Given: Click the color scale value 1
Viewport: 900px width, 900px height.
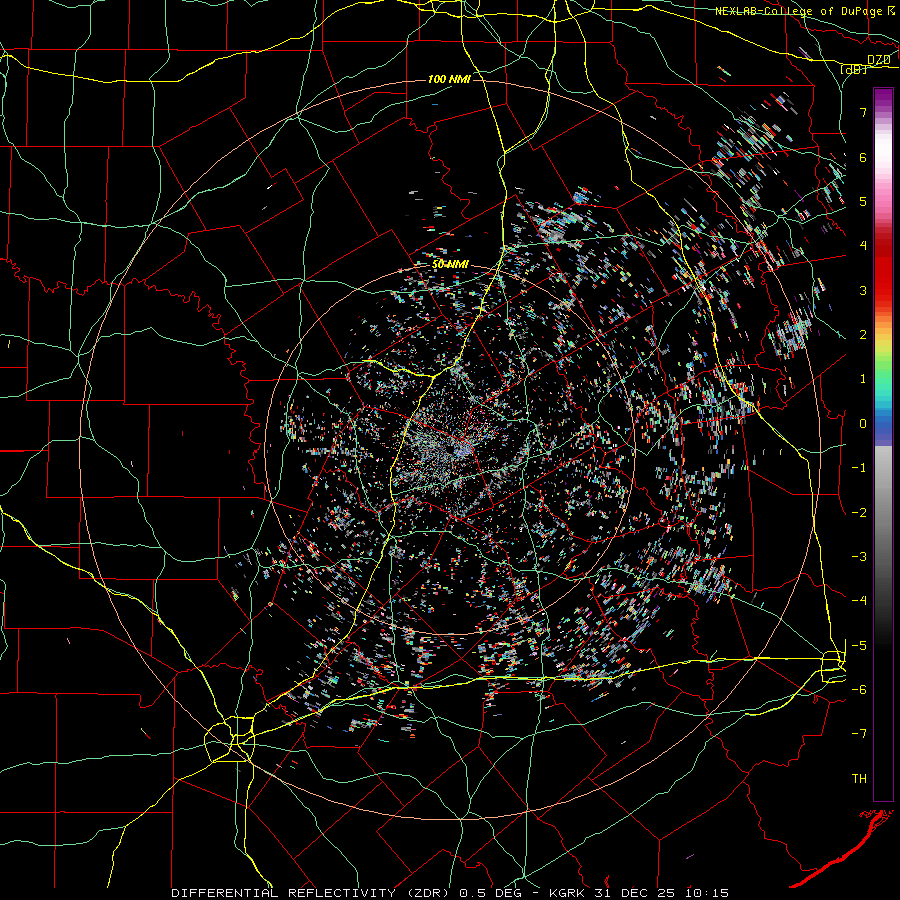Looking at the screenshot, I should 863,379.
